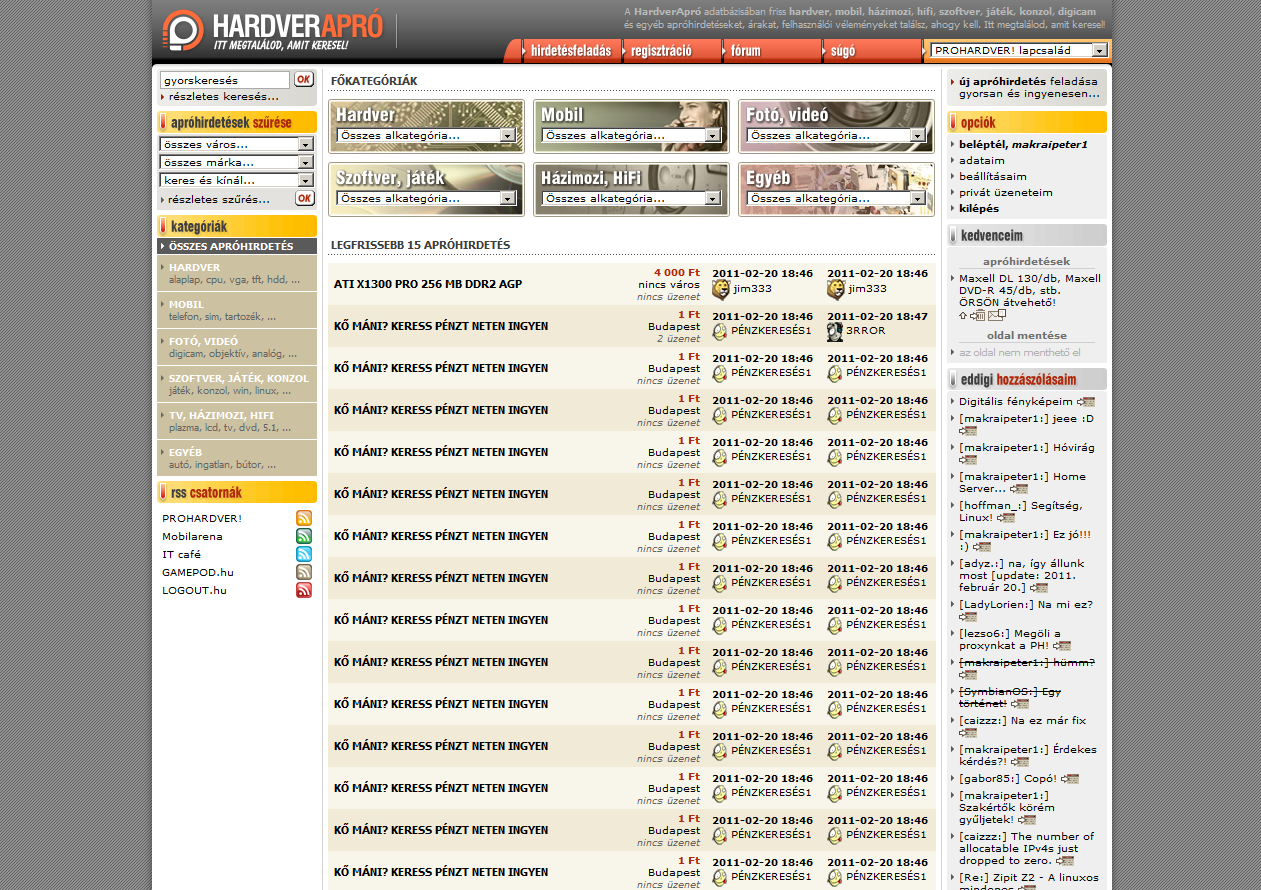Open adataim option
Image resolution: width=1261 pixels, height=890 pixels.
click(982, 160)
